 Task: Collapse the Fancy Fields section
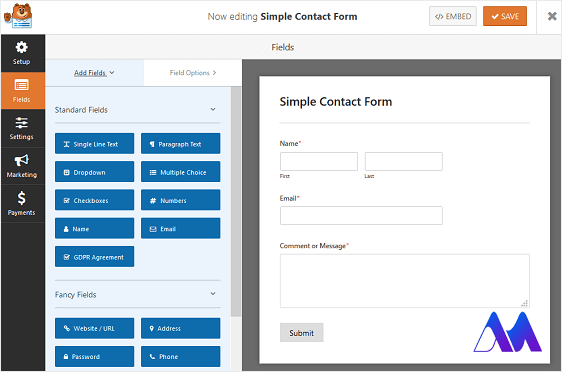[x=213, y=294]
